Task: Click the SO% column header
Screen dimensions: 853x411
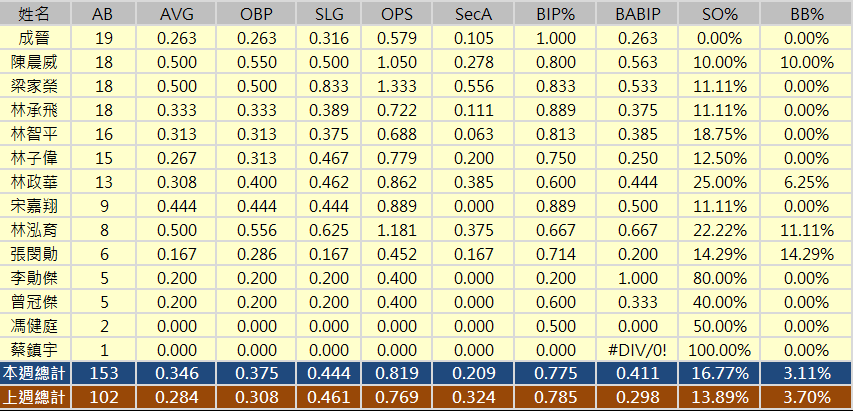Action: pos(720,15)
